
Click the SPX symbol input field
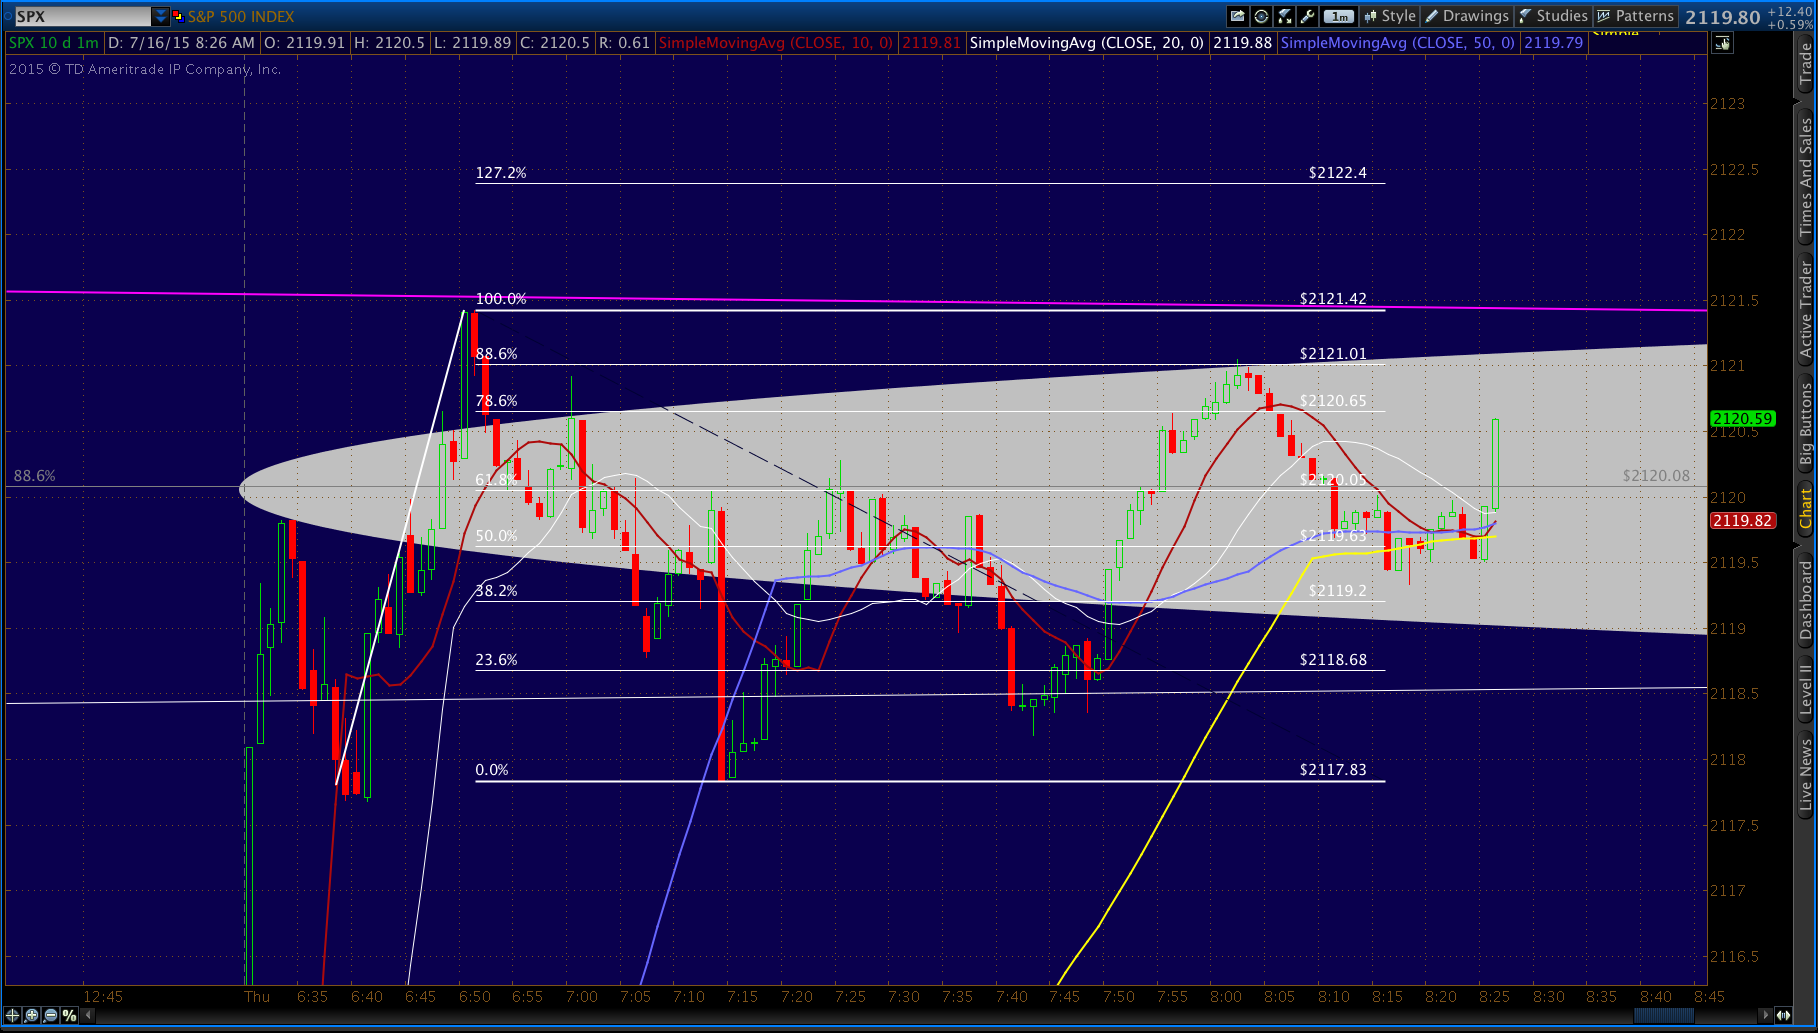click(x=83, y=16)
